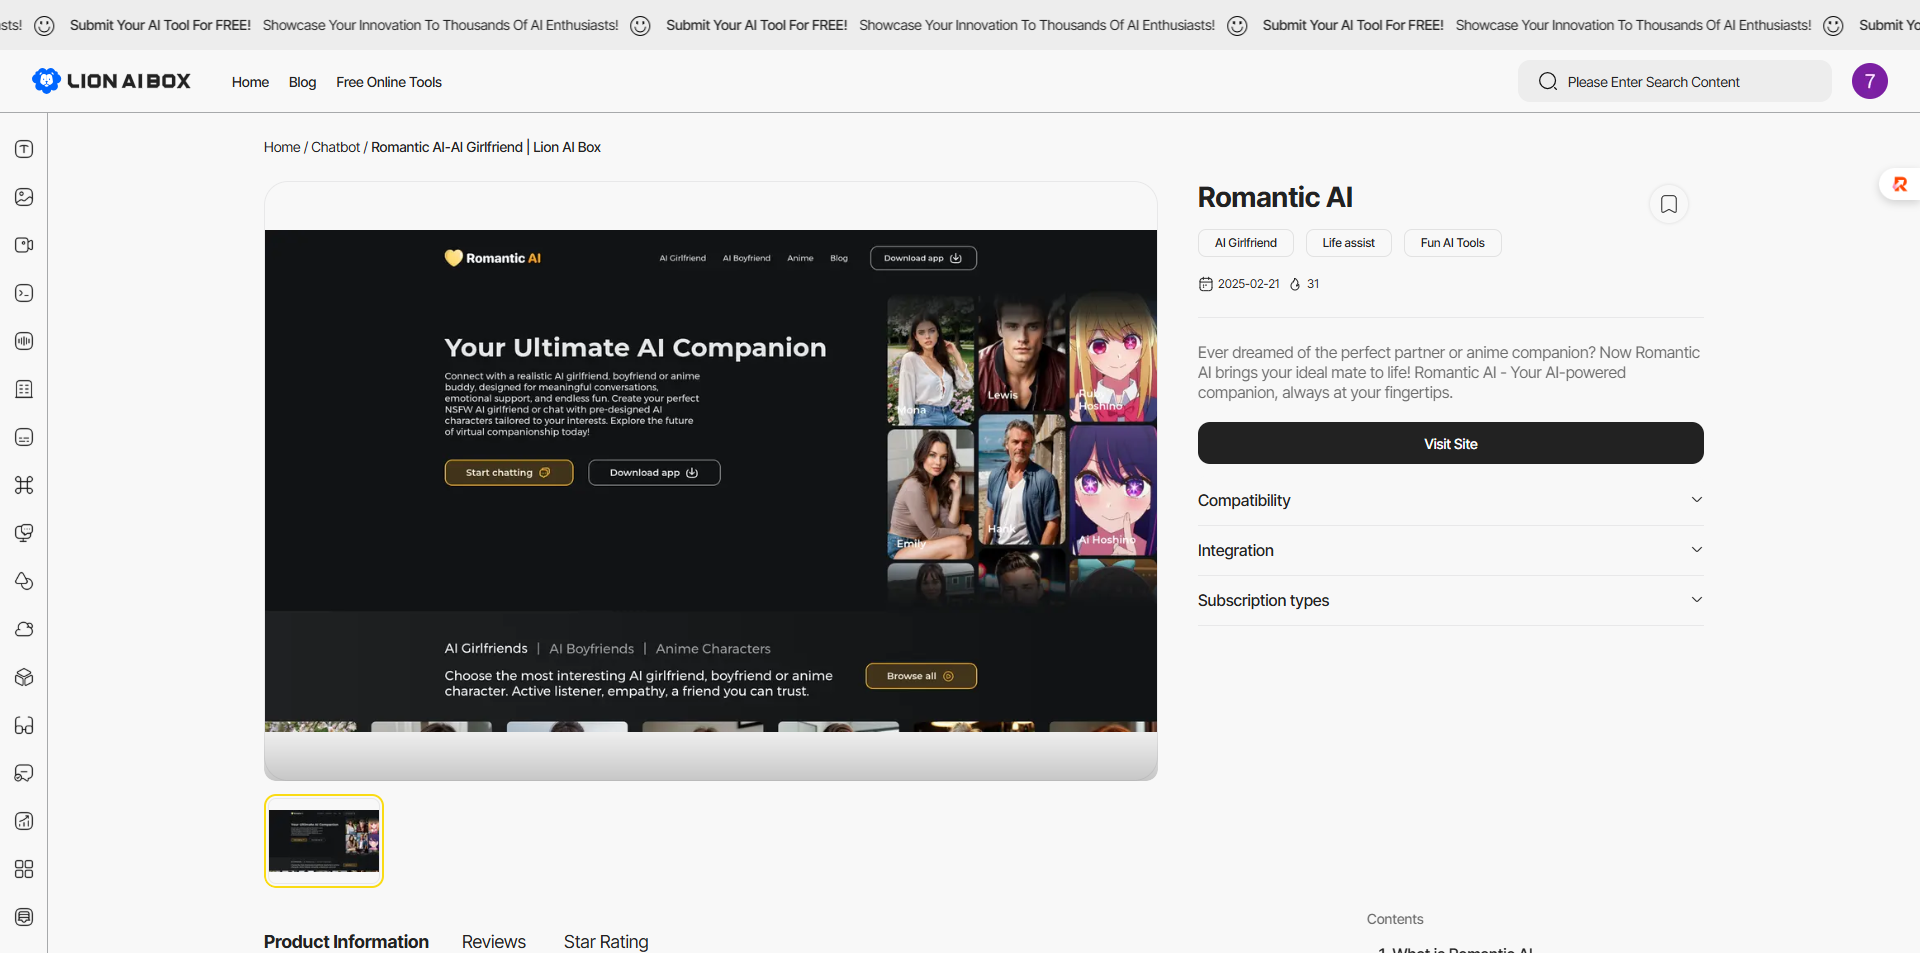Open the Building/business category icon in the sidebar
The image size is (1920, 953).
tap(24, 389)
